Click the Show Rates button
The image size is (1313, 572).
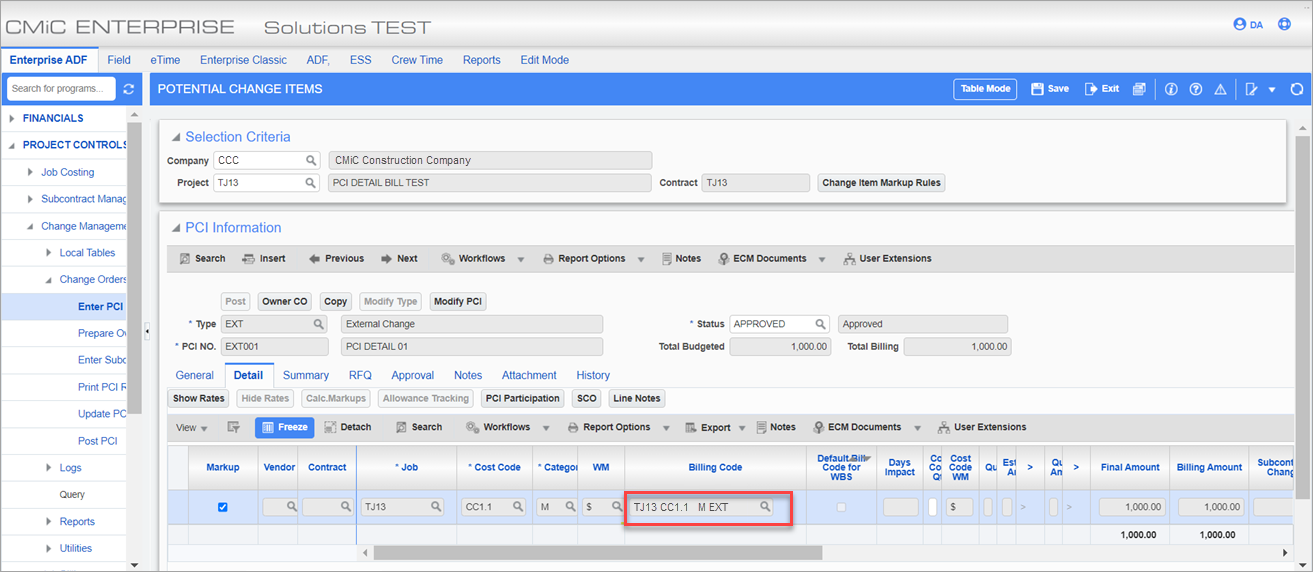(x=199, y=398)
